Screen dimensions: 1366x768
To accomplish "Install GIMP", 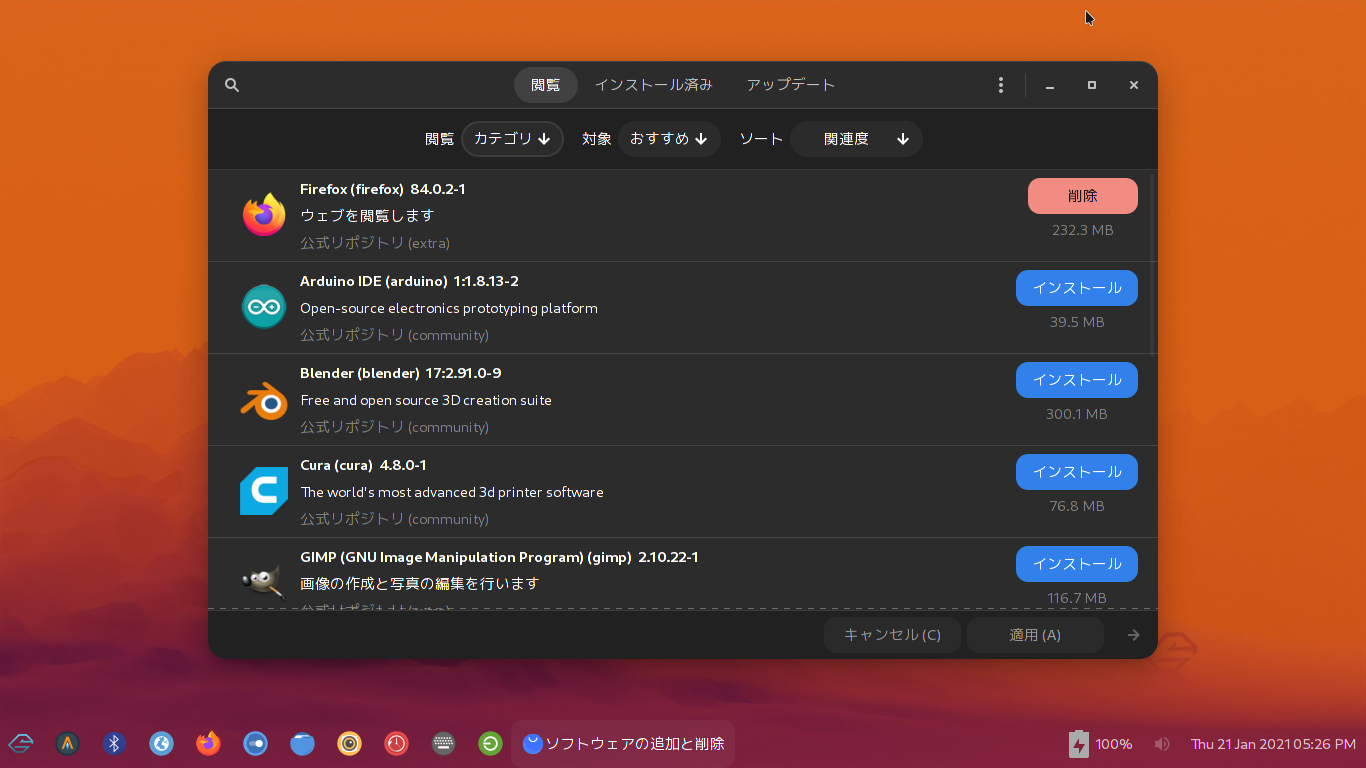I will coord(1077,564).
